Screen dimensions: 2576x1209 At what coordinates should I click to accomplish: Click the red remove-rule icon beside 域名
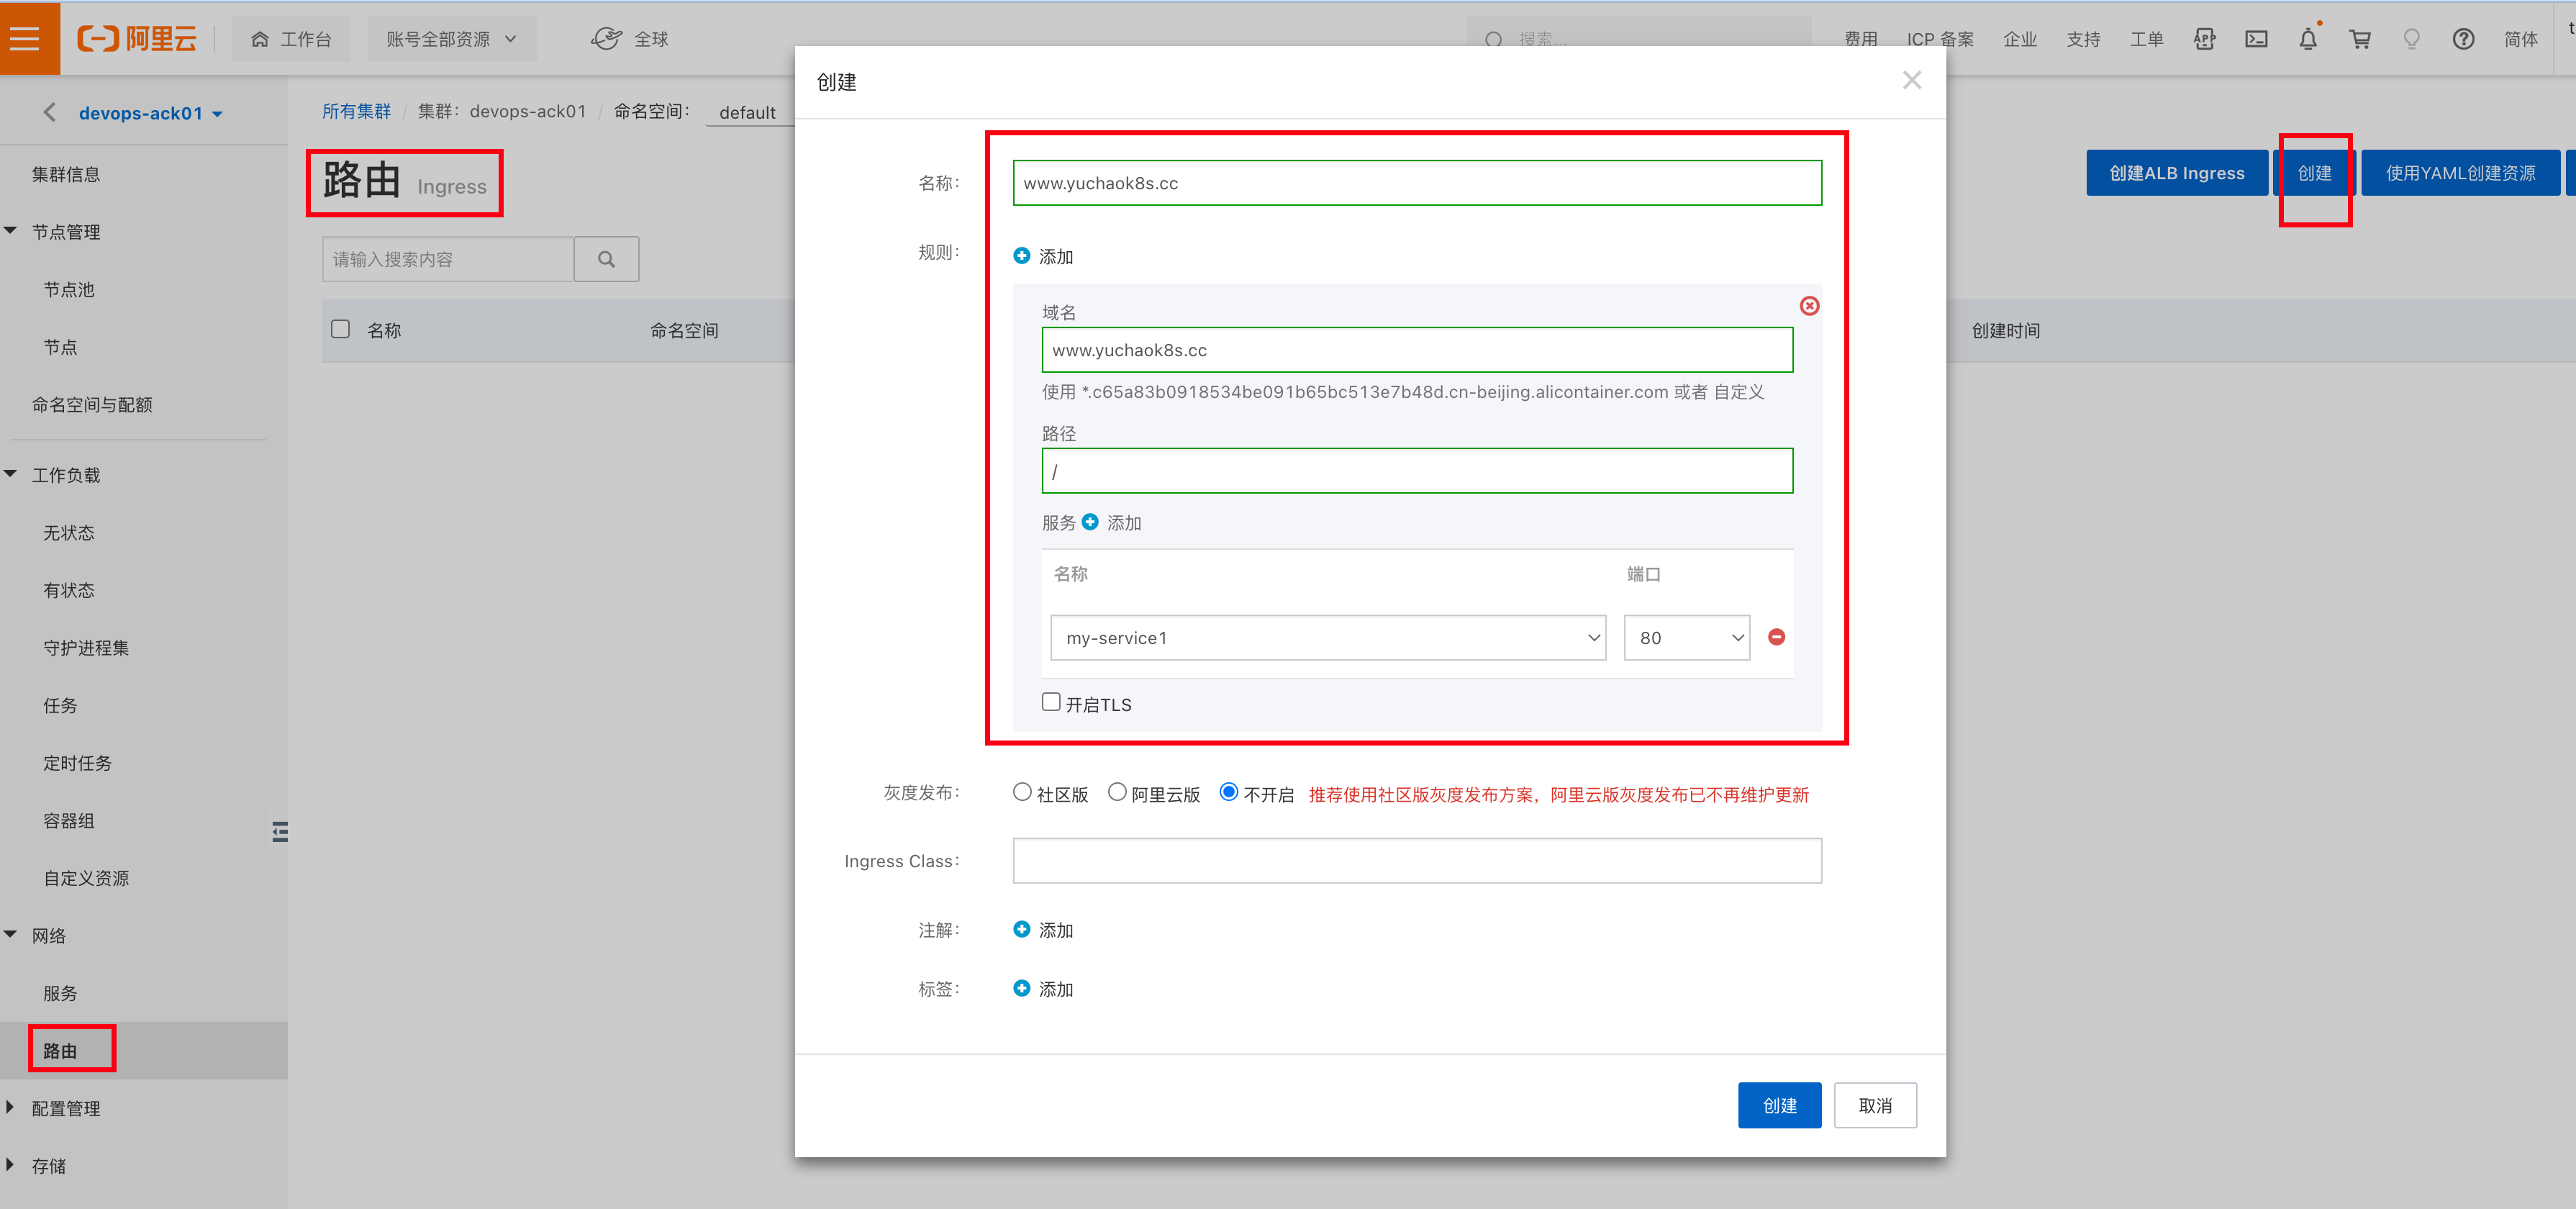tap(1809, 306)
